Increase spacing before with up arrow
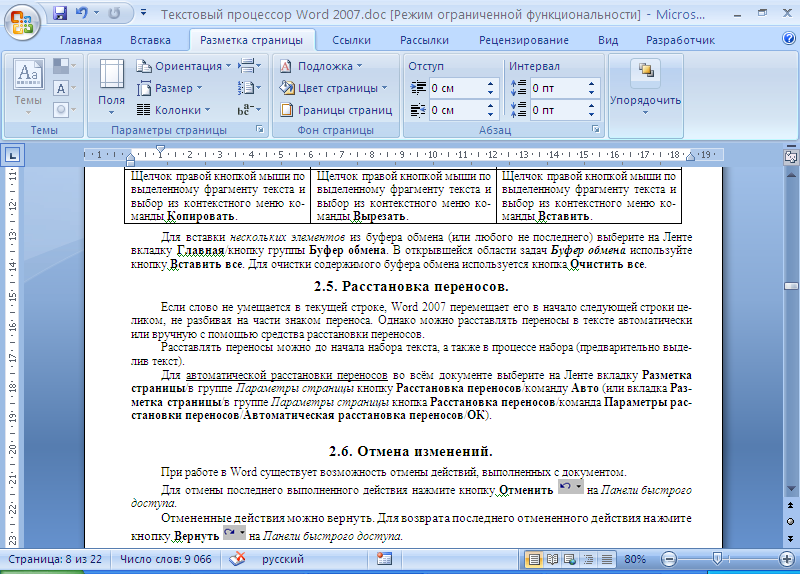800x574 pixels. (x=591, y=84)
